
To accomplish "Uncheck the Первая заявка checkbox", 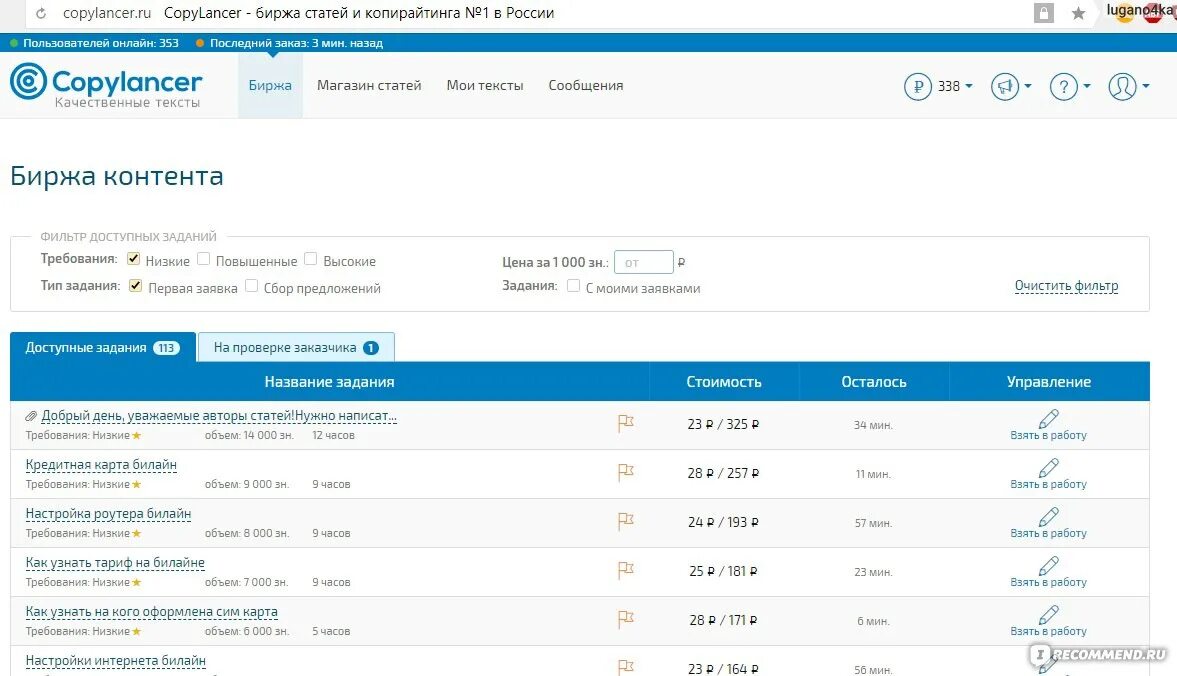I will pyautogui.click(x=136, y=286).
